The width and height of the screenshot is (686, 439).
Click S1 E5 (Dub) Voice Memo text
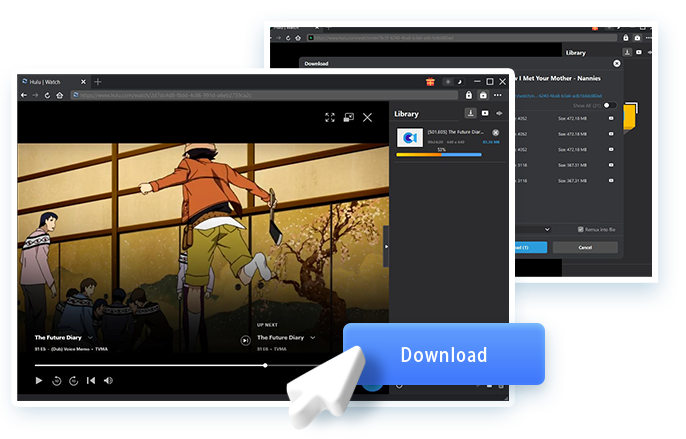click(71, 349)
